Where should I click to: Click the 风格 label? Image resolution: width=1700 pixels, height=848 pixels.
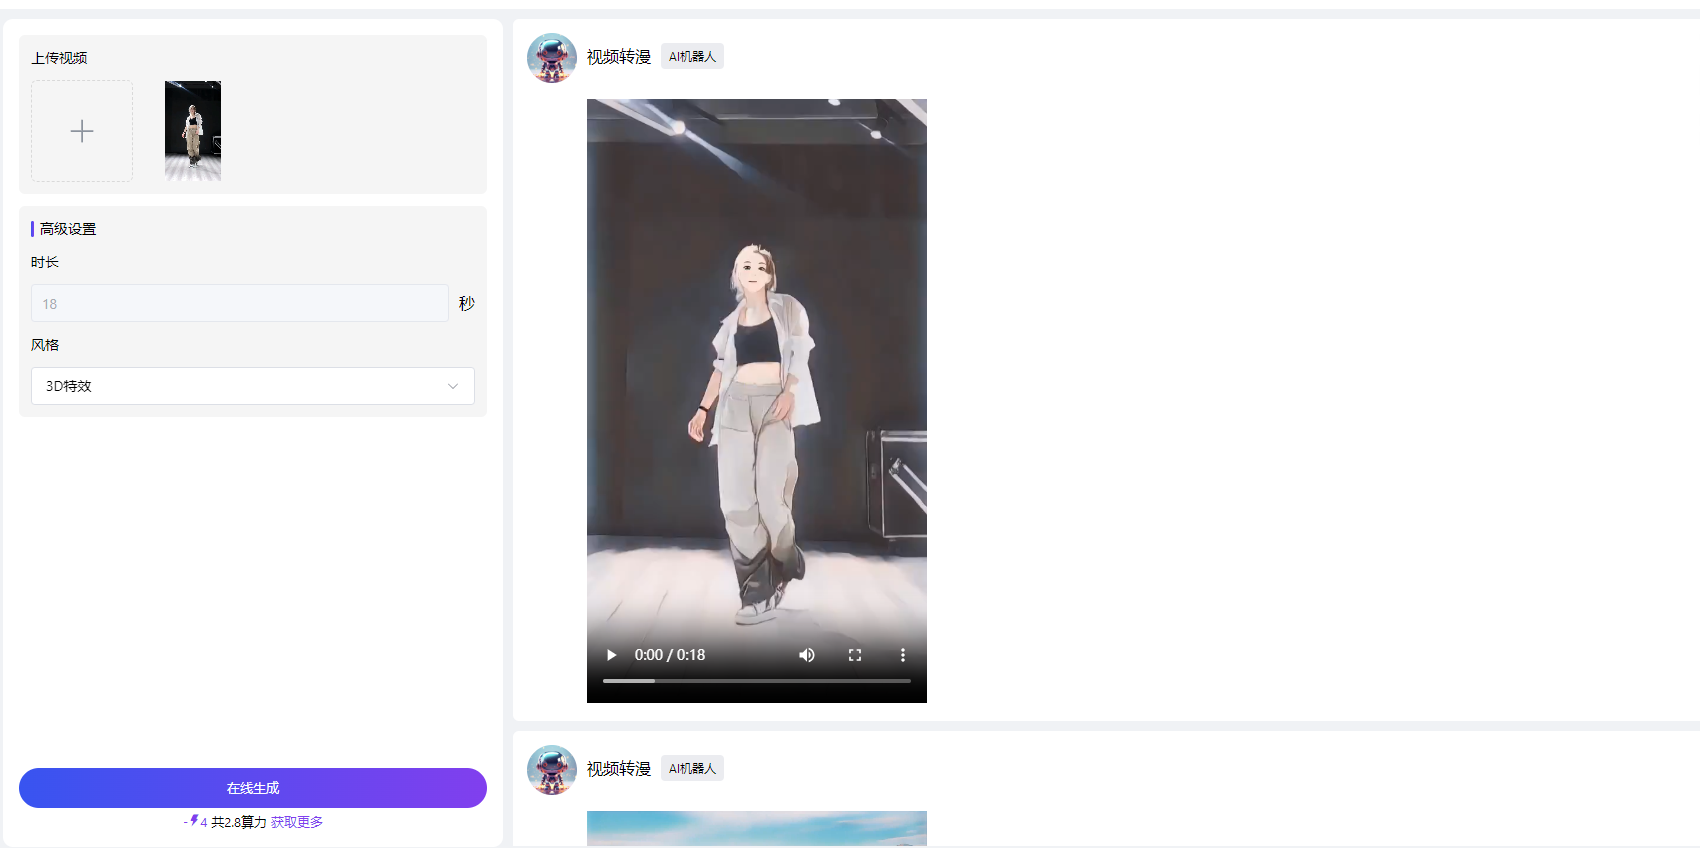click(x=45, y=345)
